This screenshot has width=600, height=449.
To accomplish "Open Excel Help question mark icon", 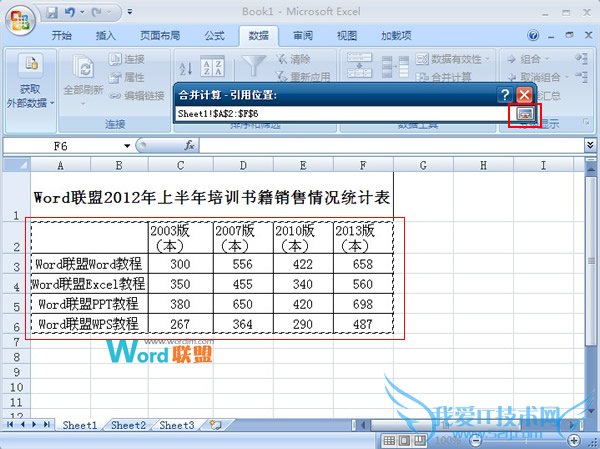I will 533,36.
